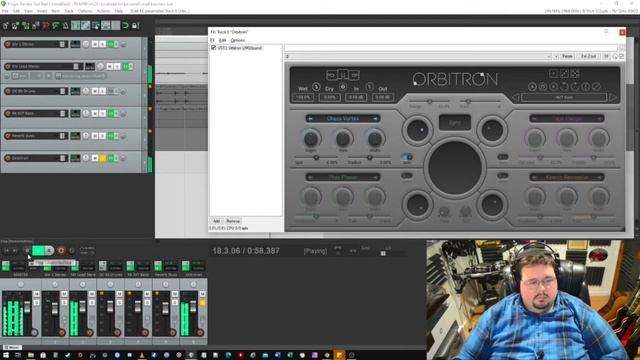Click the Orbitron mixer channel volume fader
The width and height of the screenshot is (640, 360).
point(193,307)
